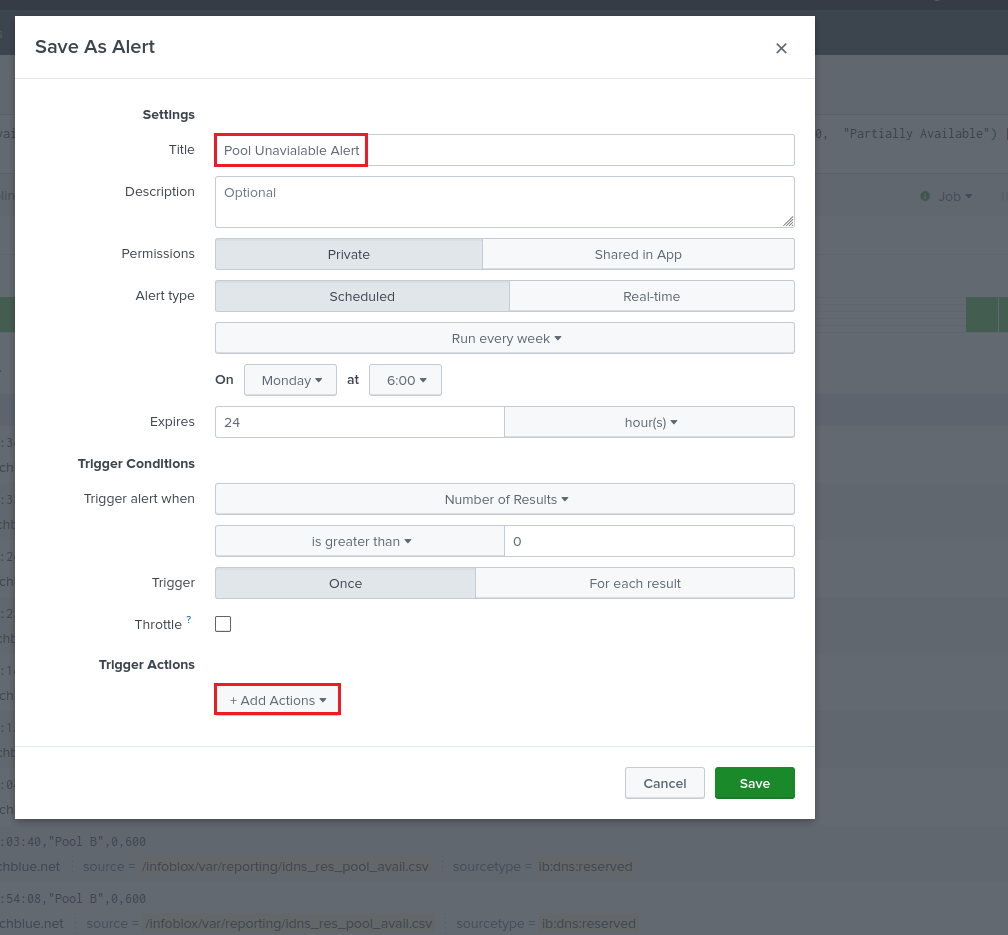
Task: Click the green Save button
Action: pos(754,783)
